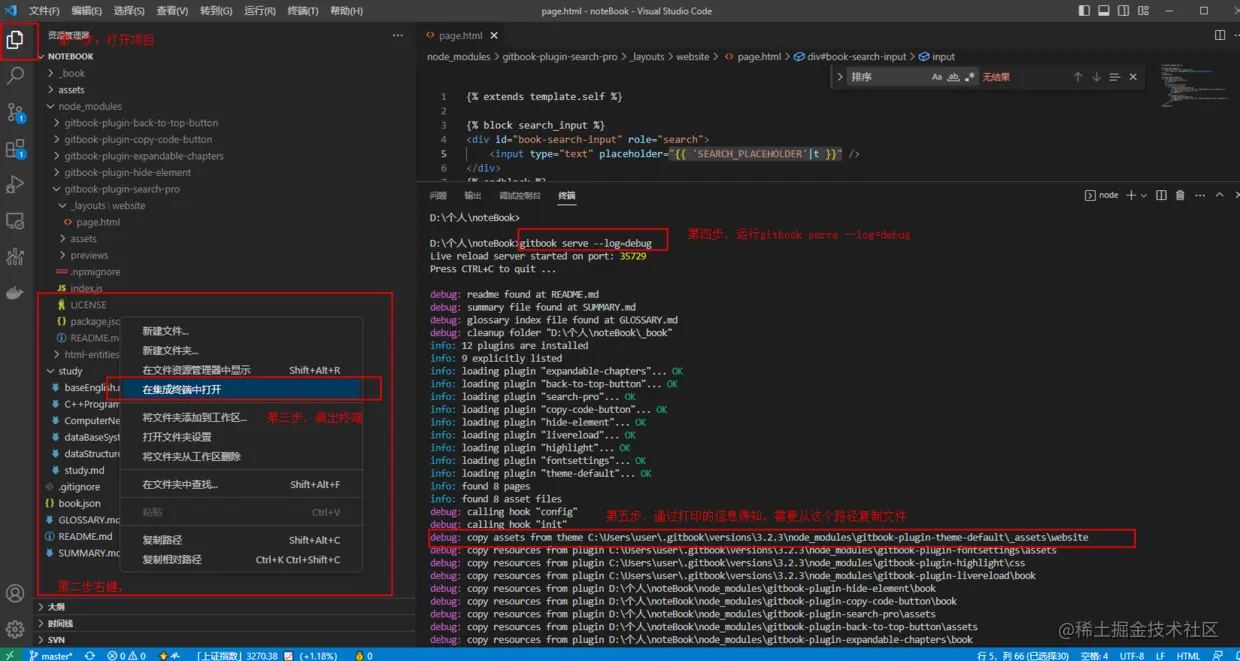Viewport: 1240px width, 661px height.
Task: Split the terminal
Action: [x=1162, y=195]
